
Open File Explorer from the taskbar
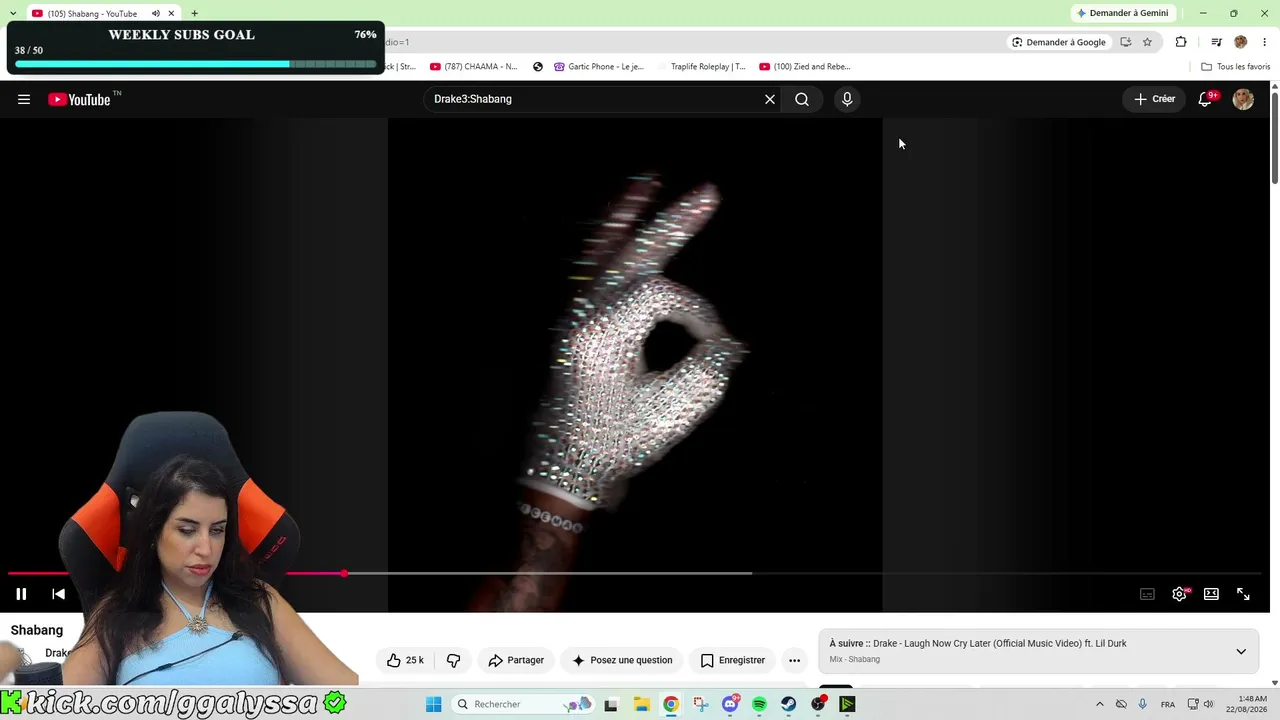click(x=642, y=704)
